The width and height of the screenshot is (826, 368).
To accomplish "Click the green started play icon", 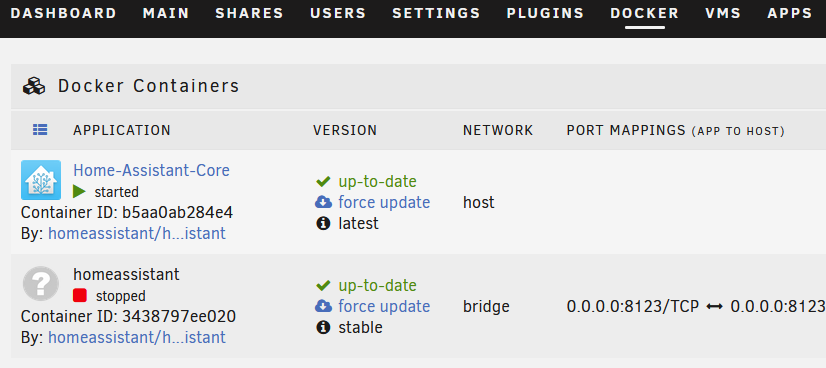I will click(x=80, y=192).
